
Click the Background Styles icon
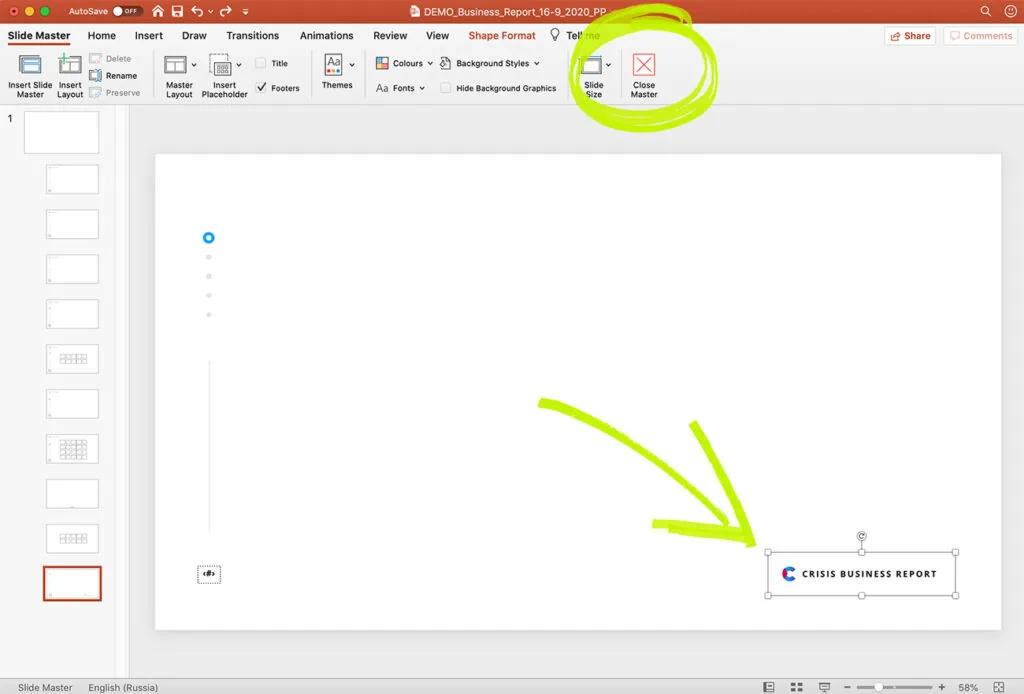pyautogui.click(x=445, y=63)
